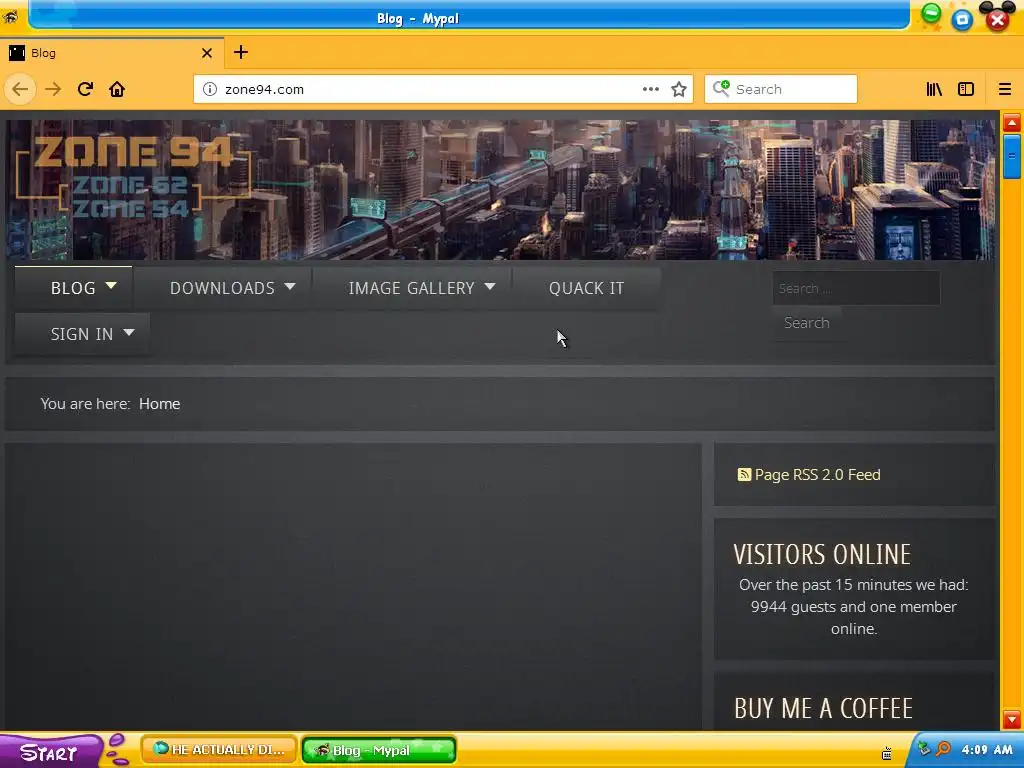This screenshot has width=1024, height=768.
Task: Open the SIGN IN menu
Action: click(x=82, y=334)
